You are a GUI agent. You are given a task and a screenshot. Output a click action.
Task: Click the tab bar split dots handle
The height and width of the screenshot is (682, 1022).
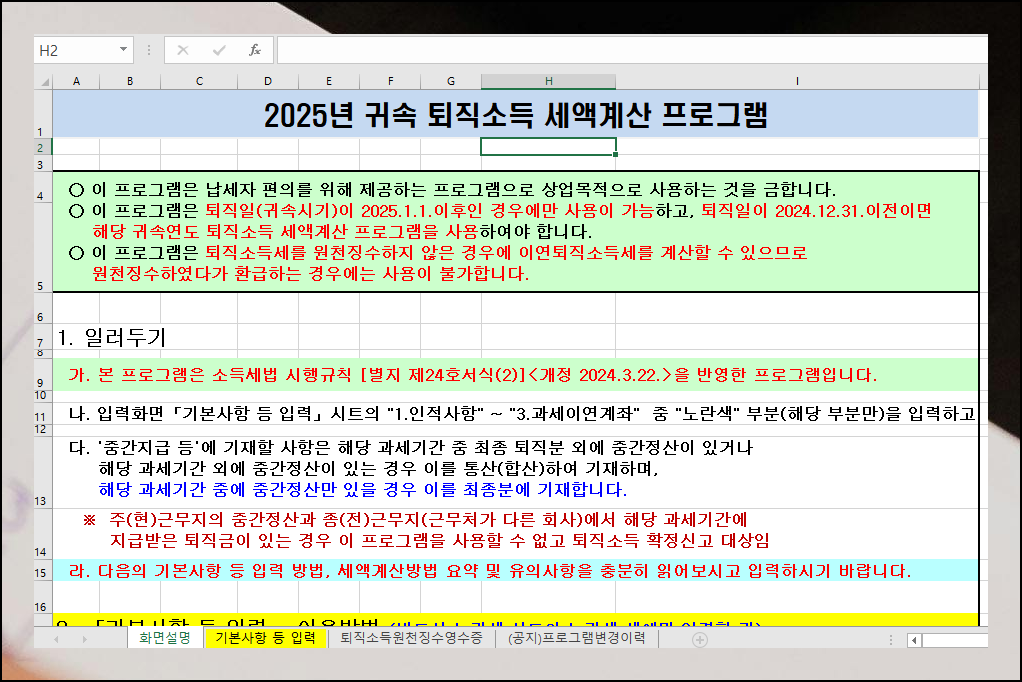[890, 640]
